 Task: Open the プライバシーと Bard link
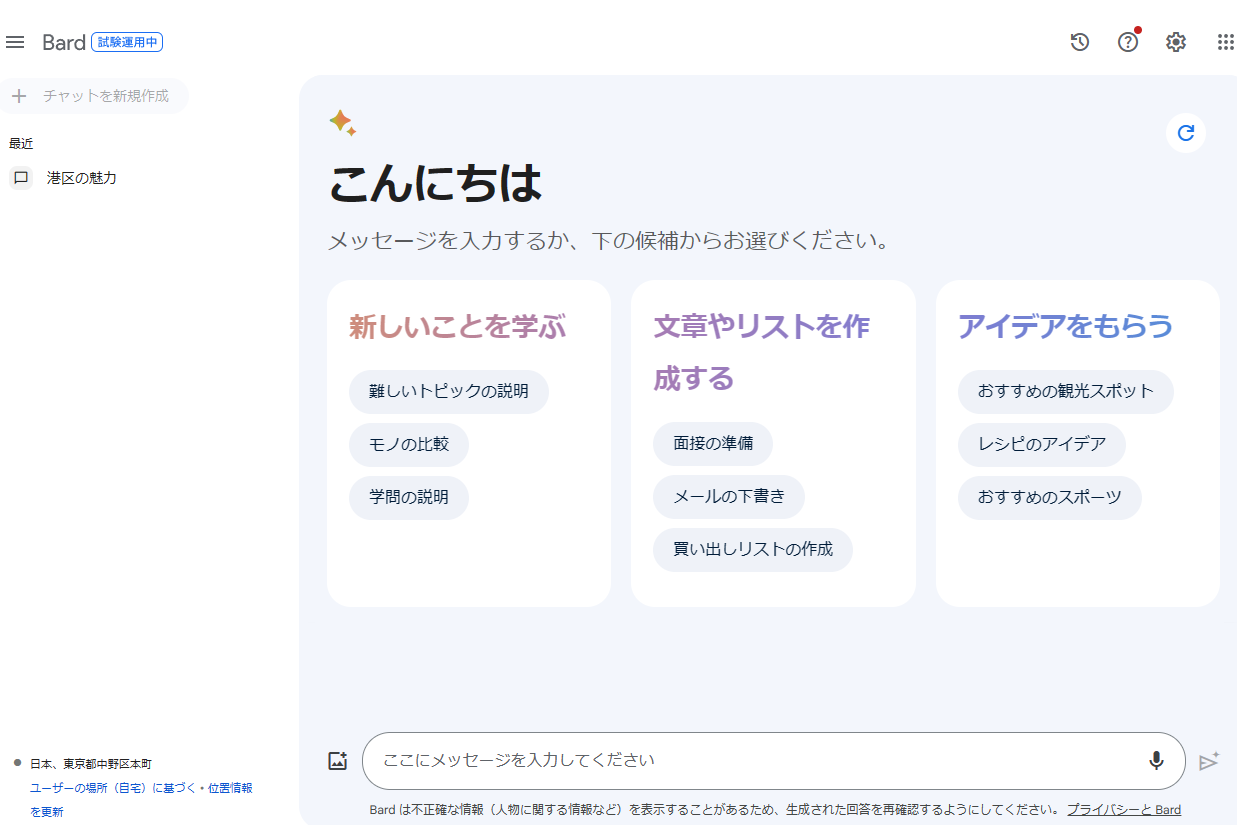1123,810
